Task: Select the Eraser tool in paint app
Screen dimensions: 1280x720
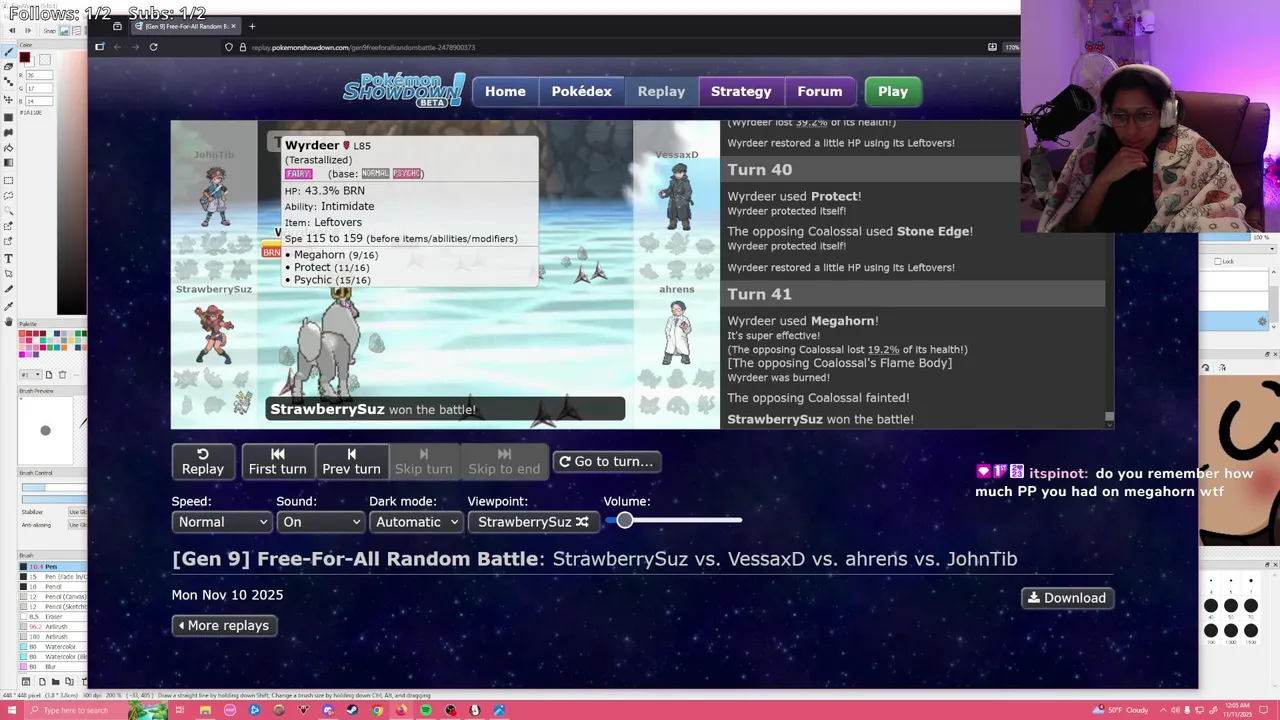Action: [x=8, y=66]
